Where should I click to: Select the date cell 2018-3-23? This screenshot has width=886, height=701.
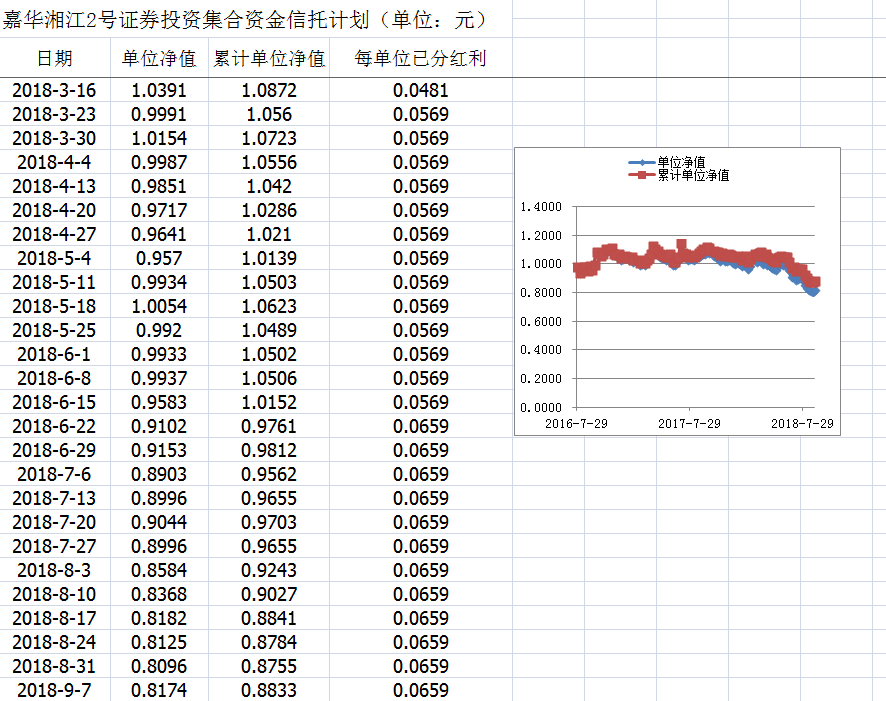tap(55, 114)
